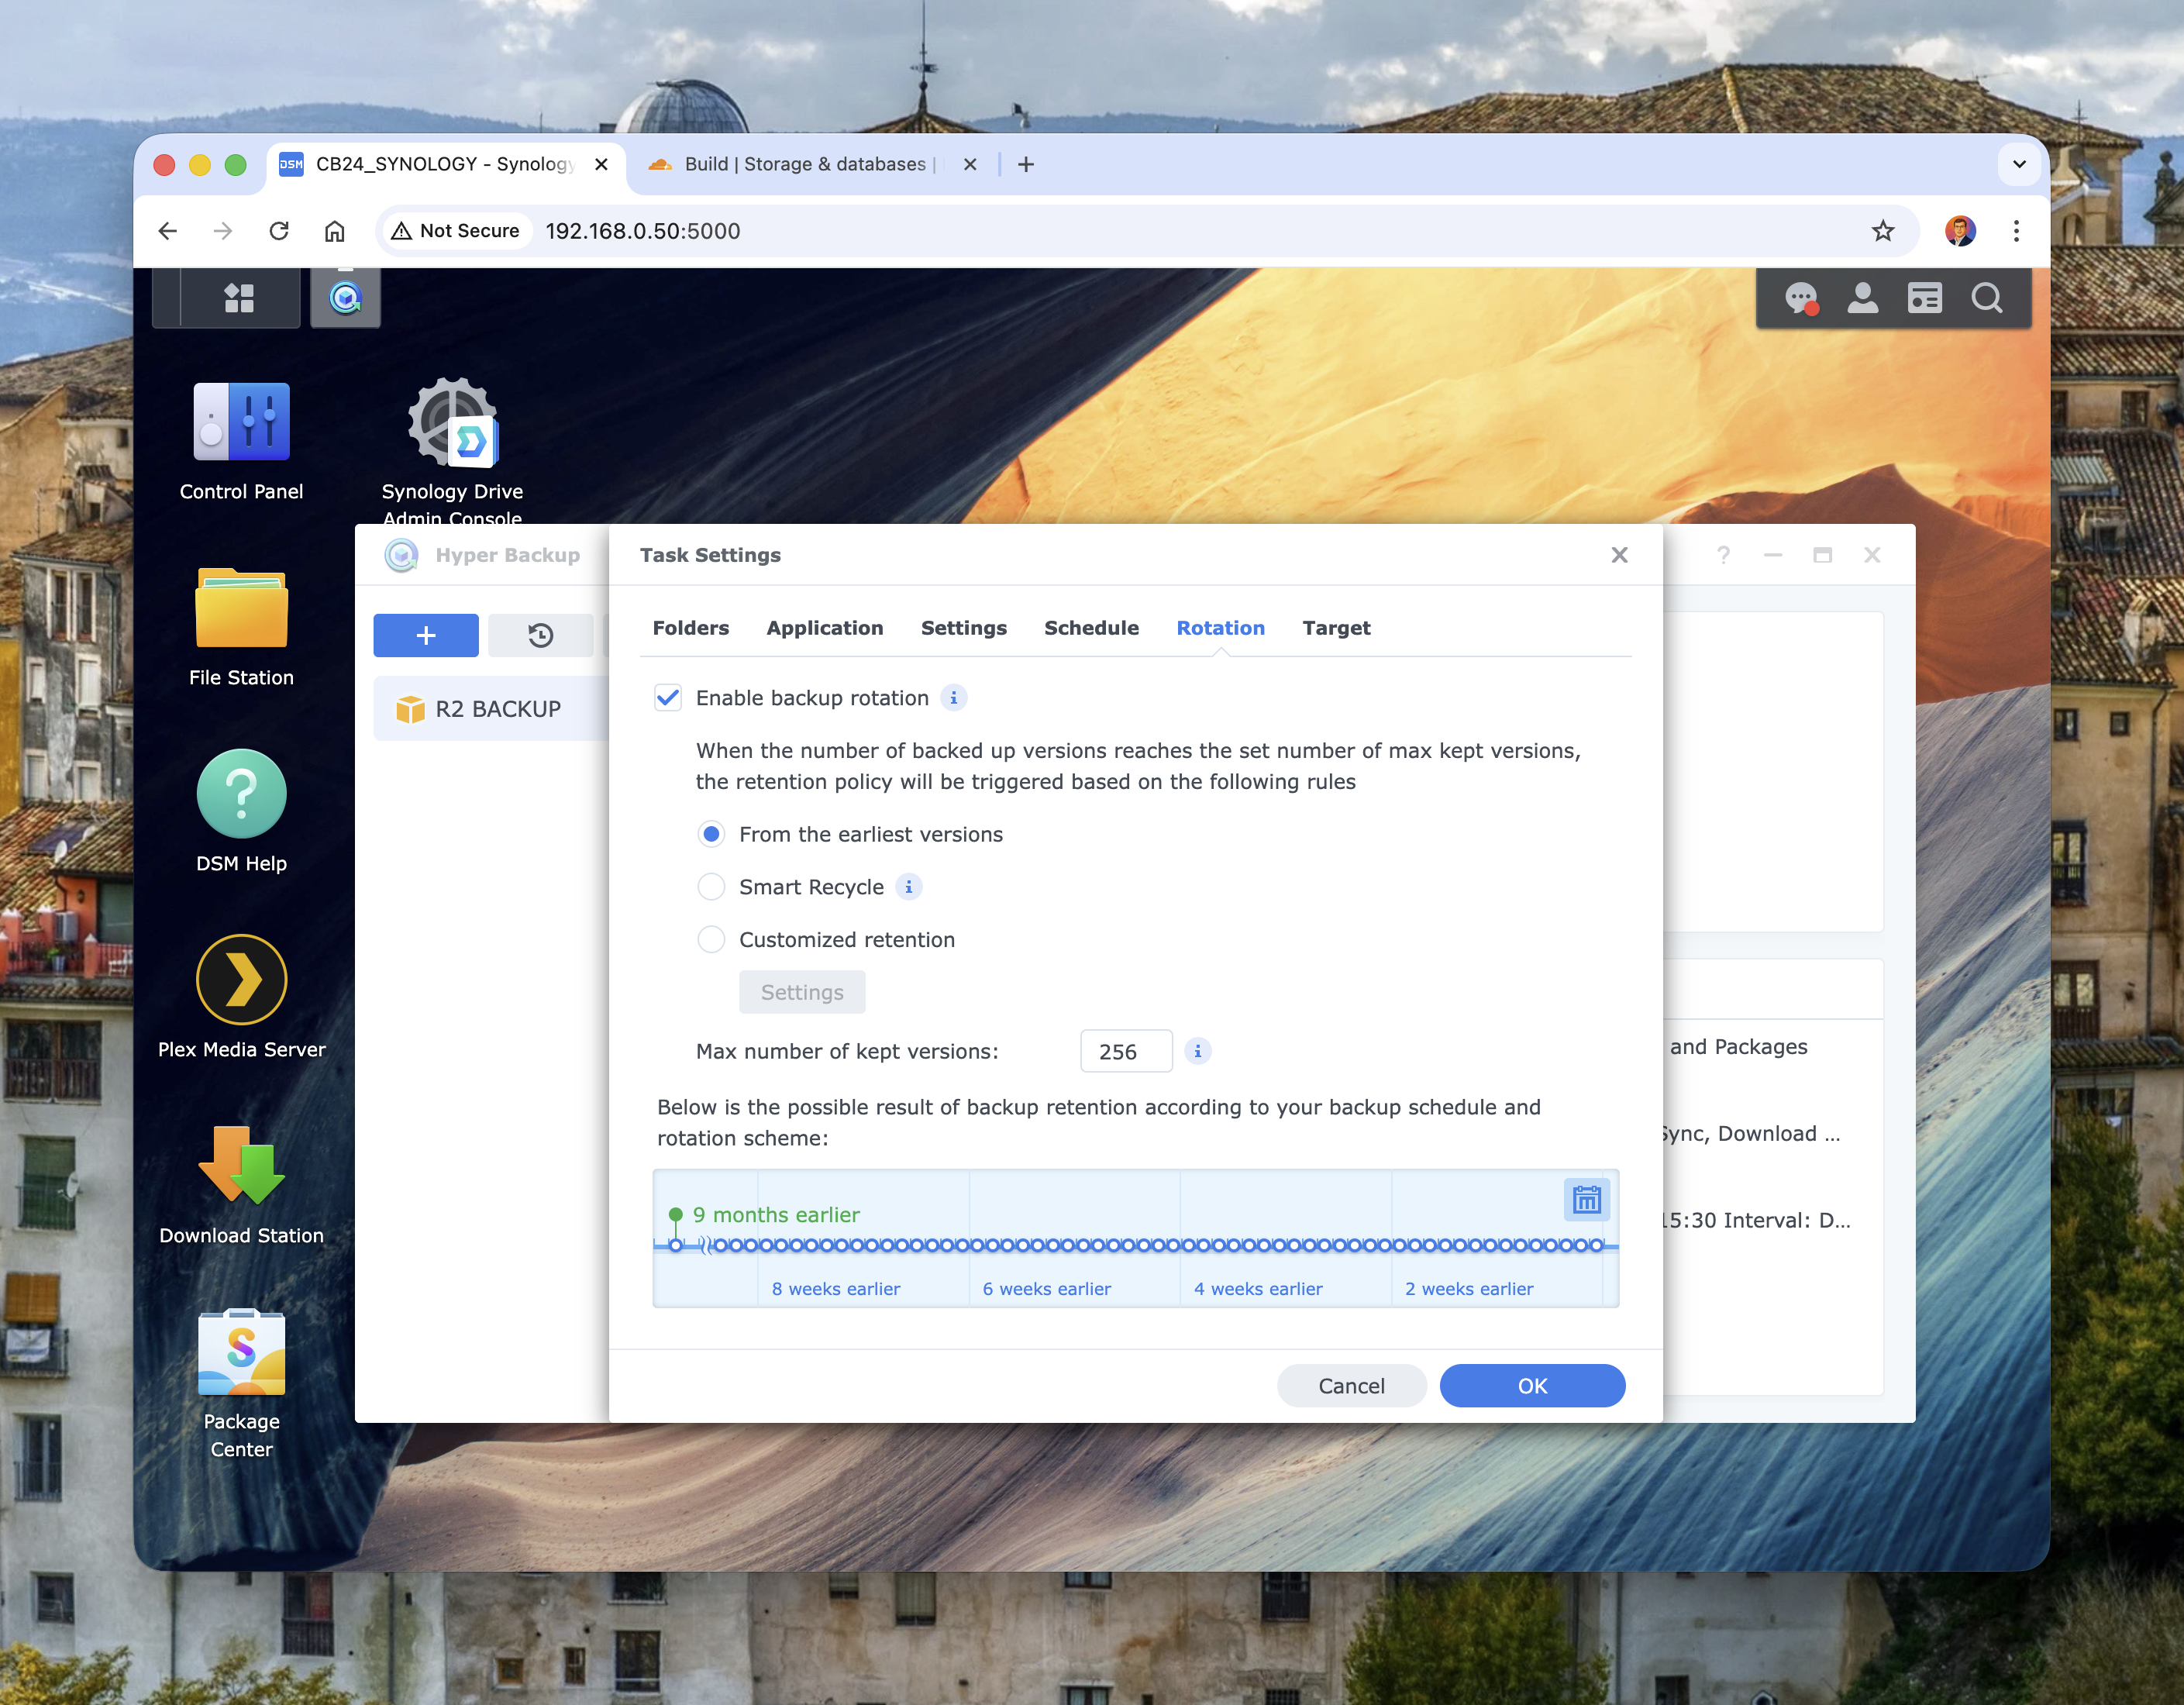
Task: Open Plex Media Server desktop icon
Action: click(241, 981)
